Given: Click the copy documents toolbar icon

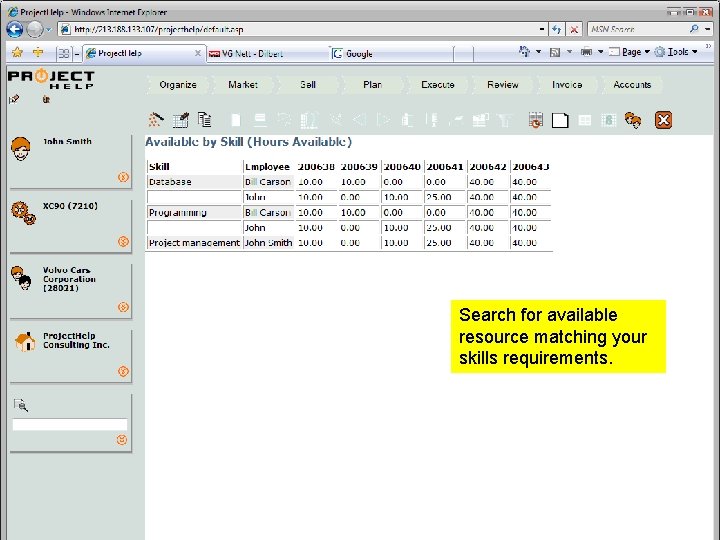Looking at the screenshot, I should 205,119.
